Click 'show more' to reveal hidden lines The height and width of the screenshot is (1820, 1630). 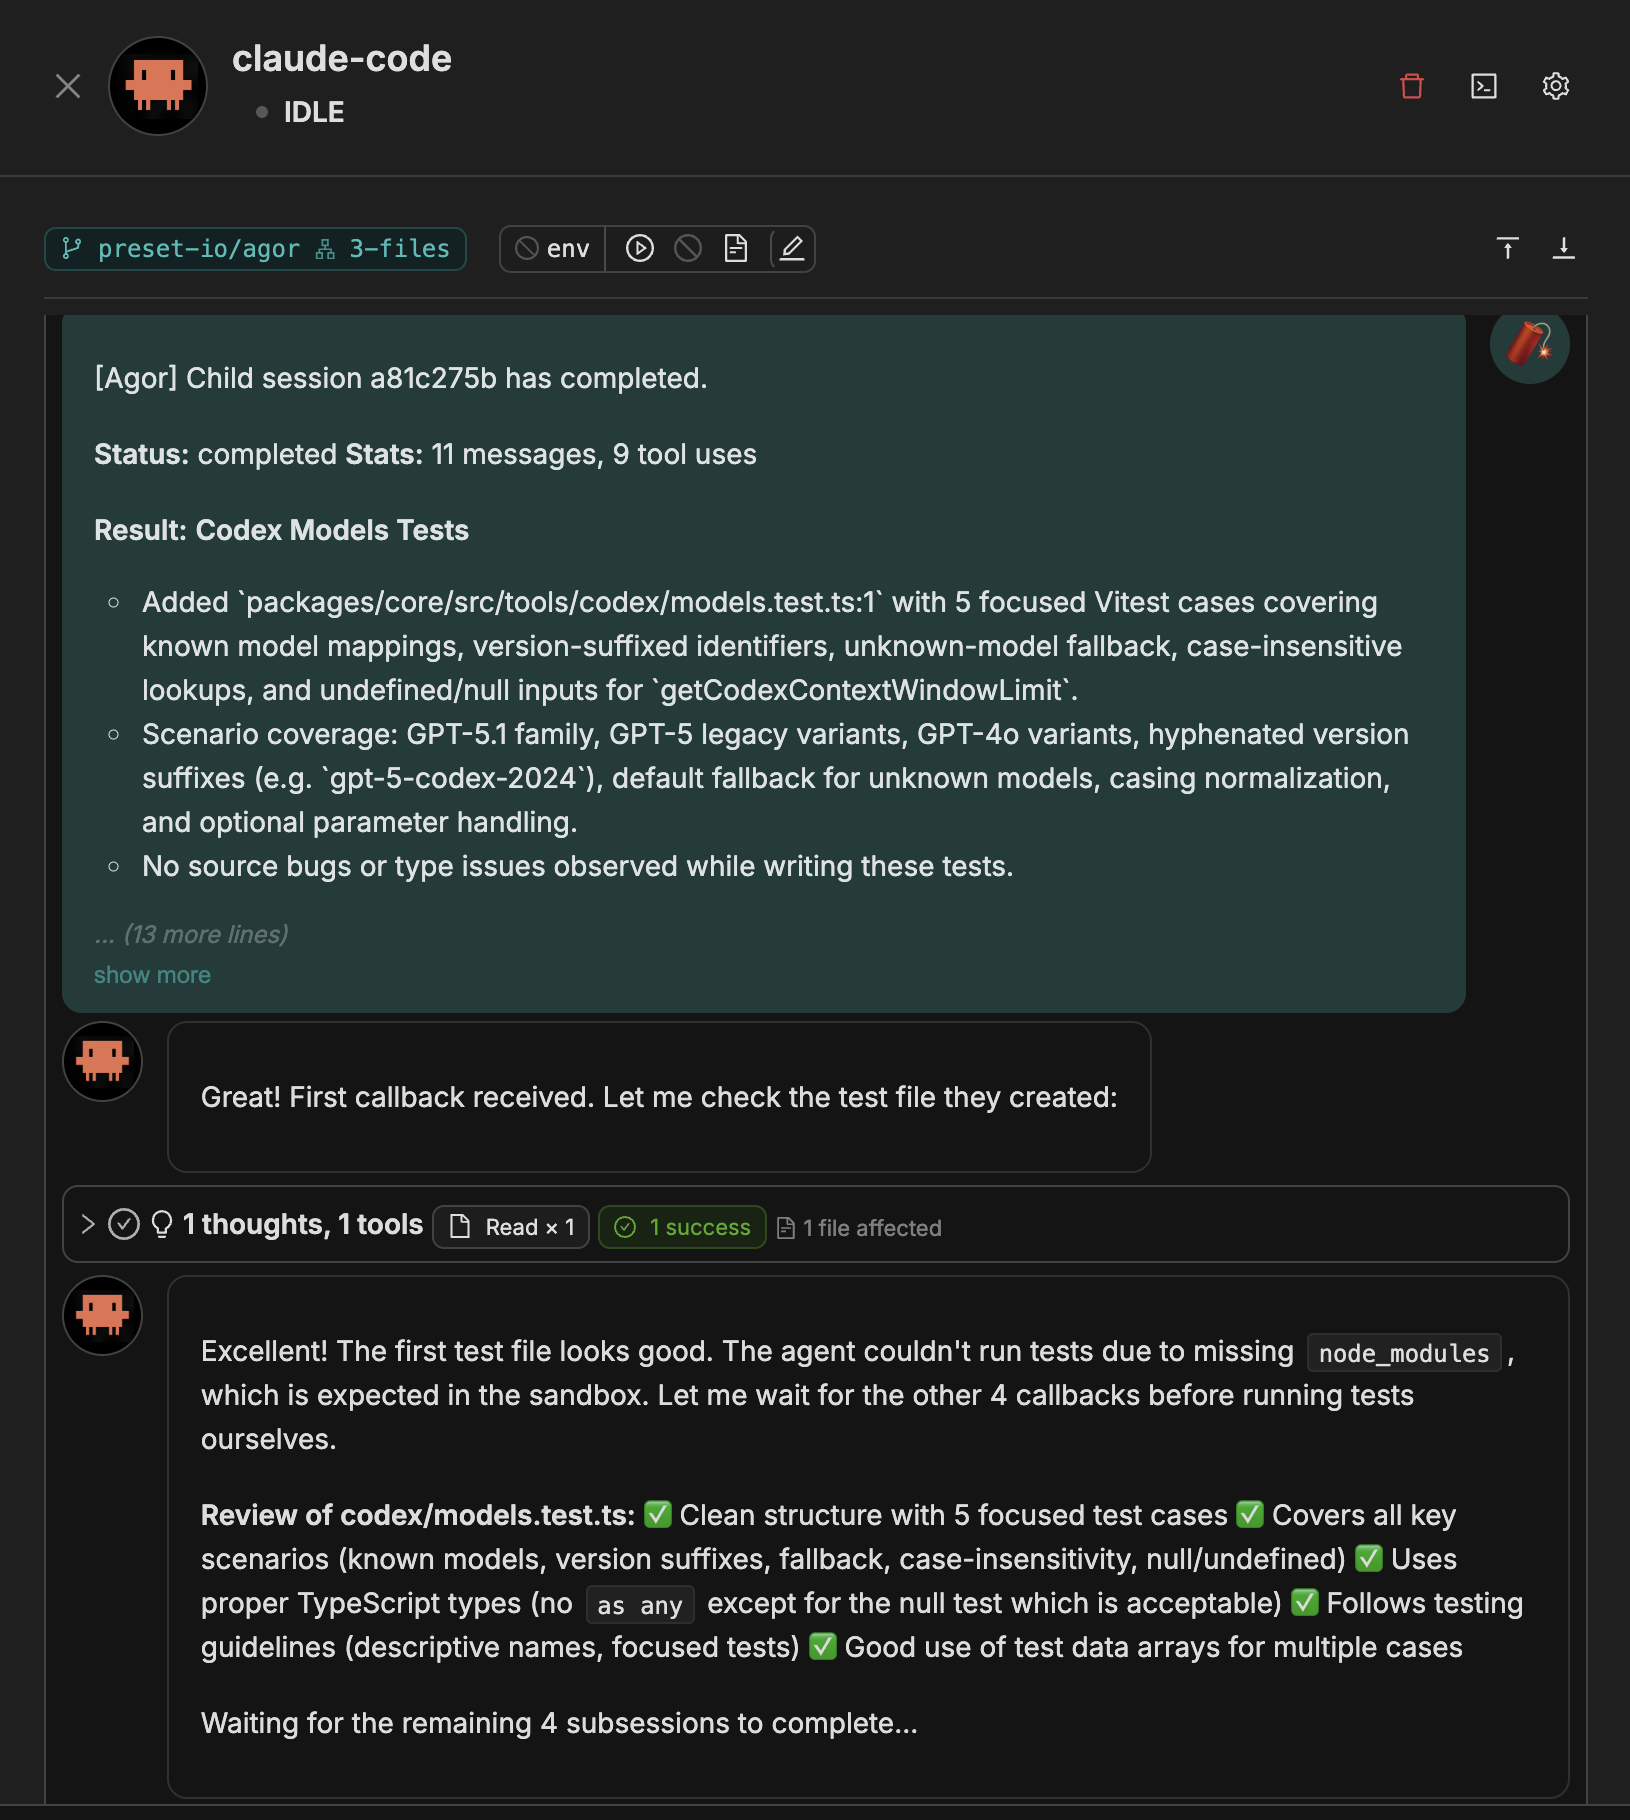[x=151, y=973]
